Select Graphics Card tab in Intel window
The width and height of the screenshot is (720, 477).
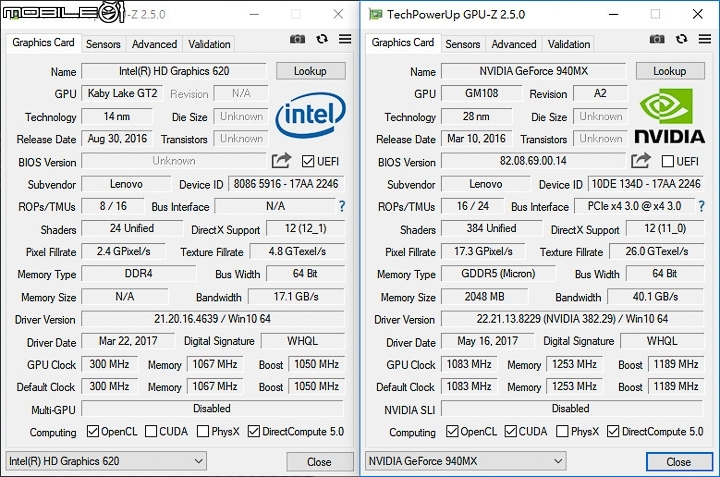coord(43,43)
